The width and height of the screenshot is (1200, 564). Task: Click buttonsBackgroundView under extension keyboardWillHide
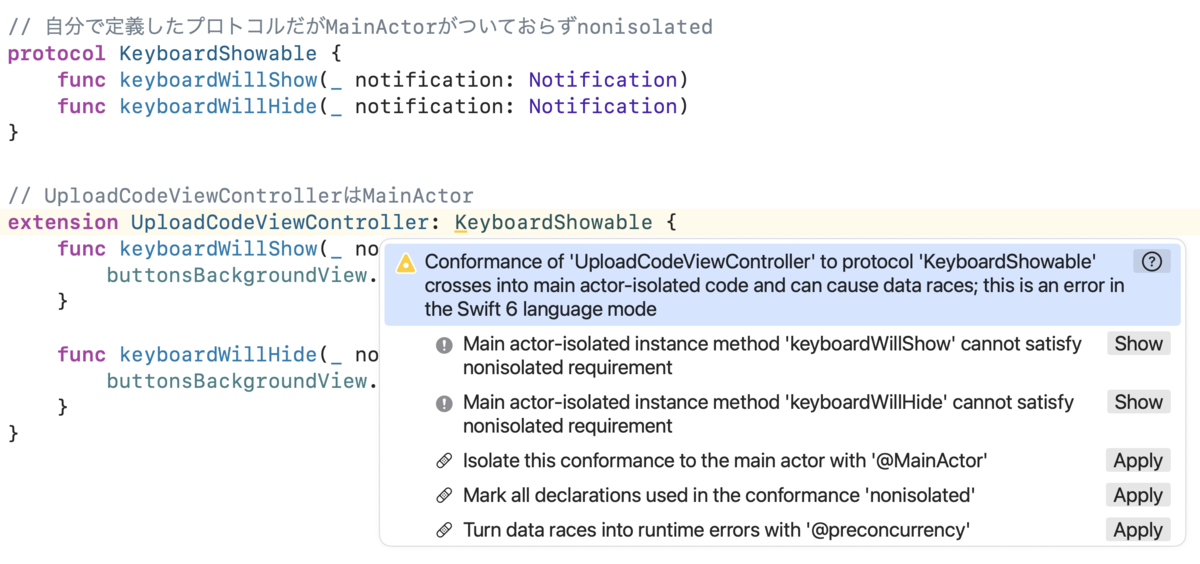pyautogui.click(x=236, y=381)
